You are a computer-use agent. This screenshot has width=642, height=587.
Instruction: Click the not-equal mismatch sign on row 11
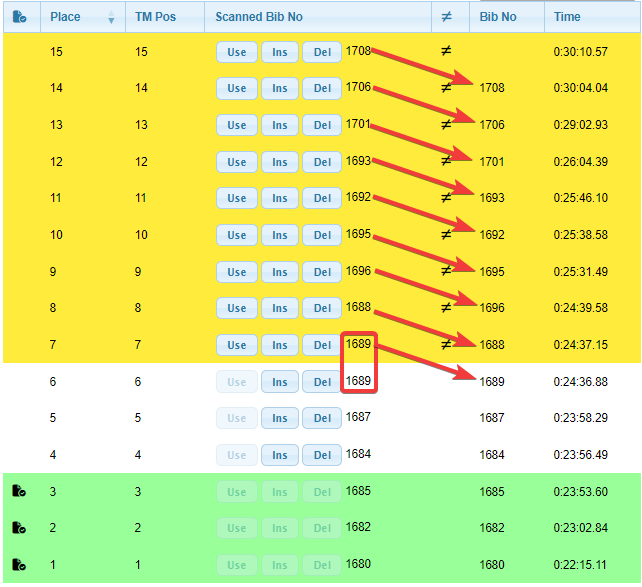point(447,198)
